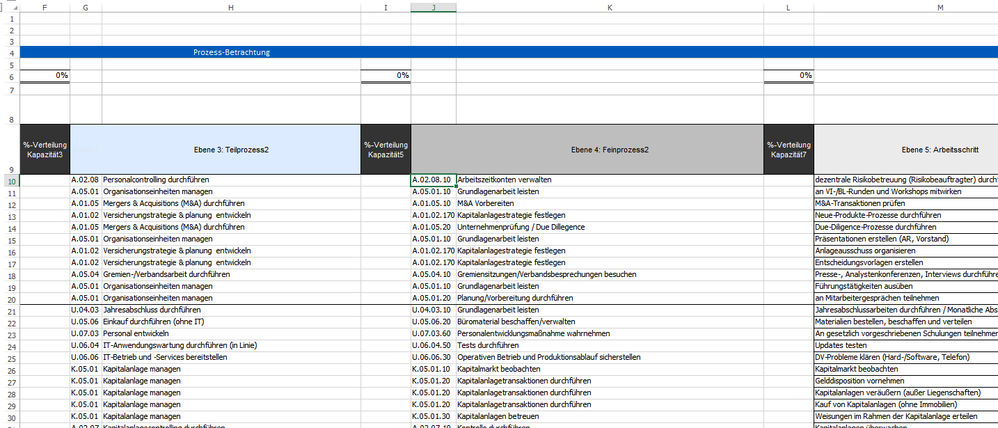Select the Ebene 3: Teilprozess2 header cell
Image resolution: width=998 pixels, height=428 pixels.
tap(231, 149)
